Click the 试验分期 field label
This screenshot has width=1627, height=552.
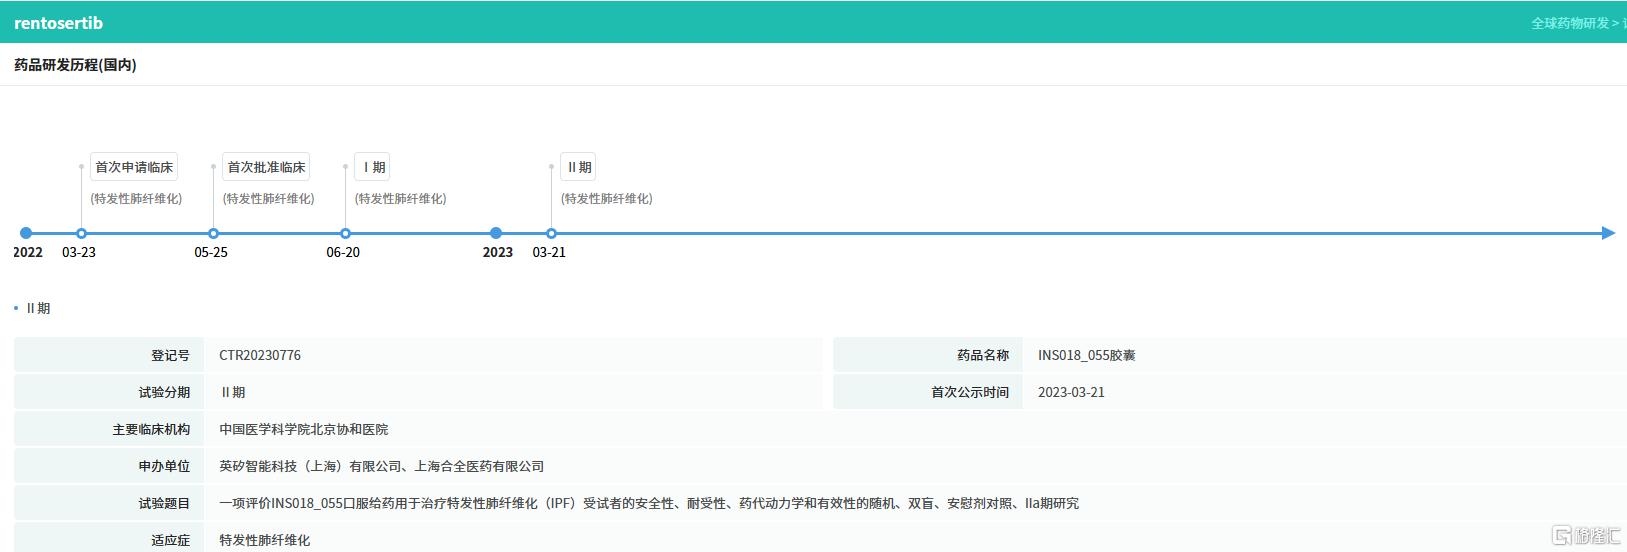coord(164,392)
